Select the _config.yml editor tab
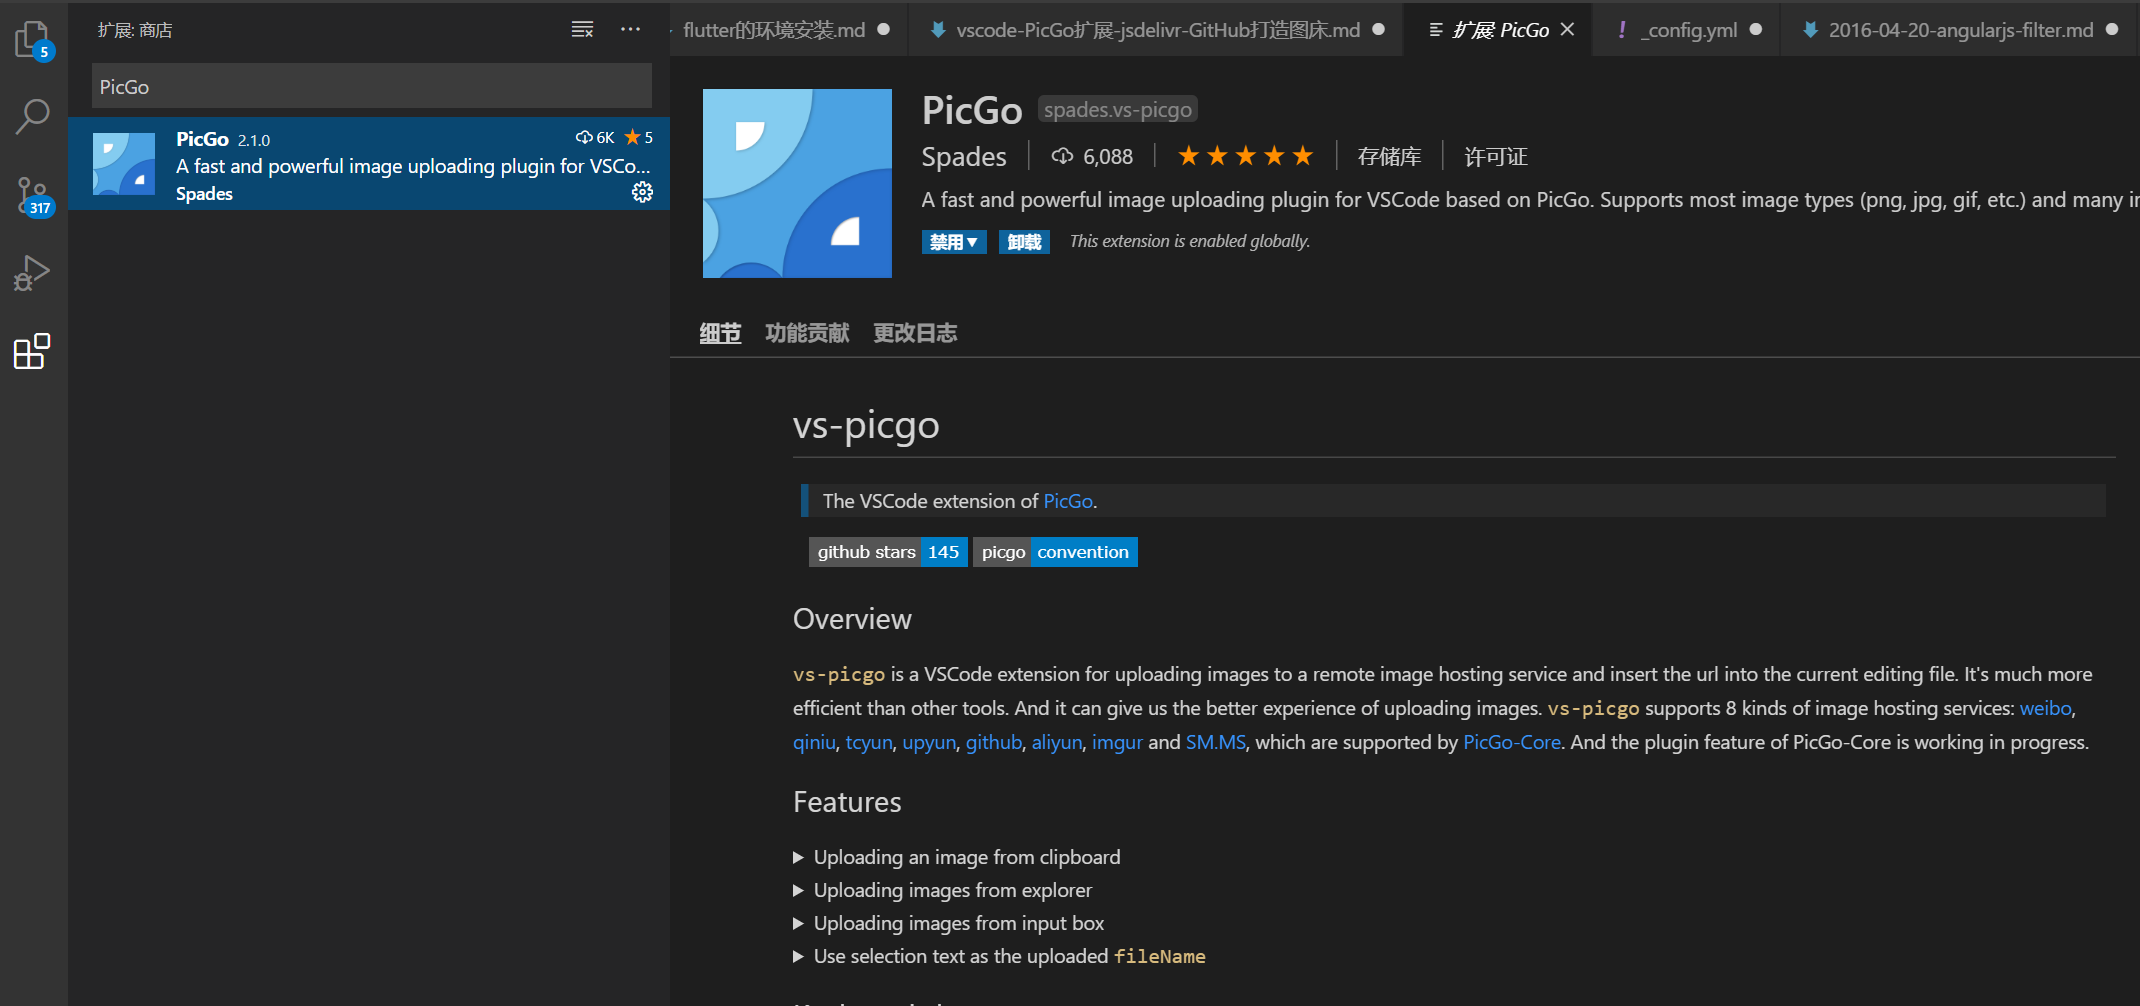 coord(1686,30)
